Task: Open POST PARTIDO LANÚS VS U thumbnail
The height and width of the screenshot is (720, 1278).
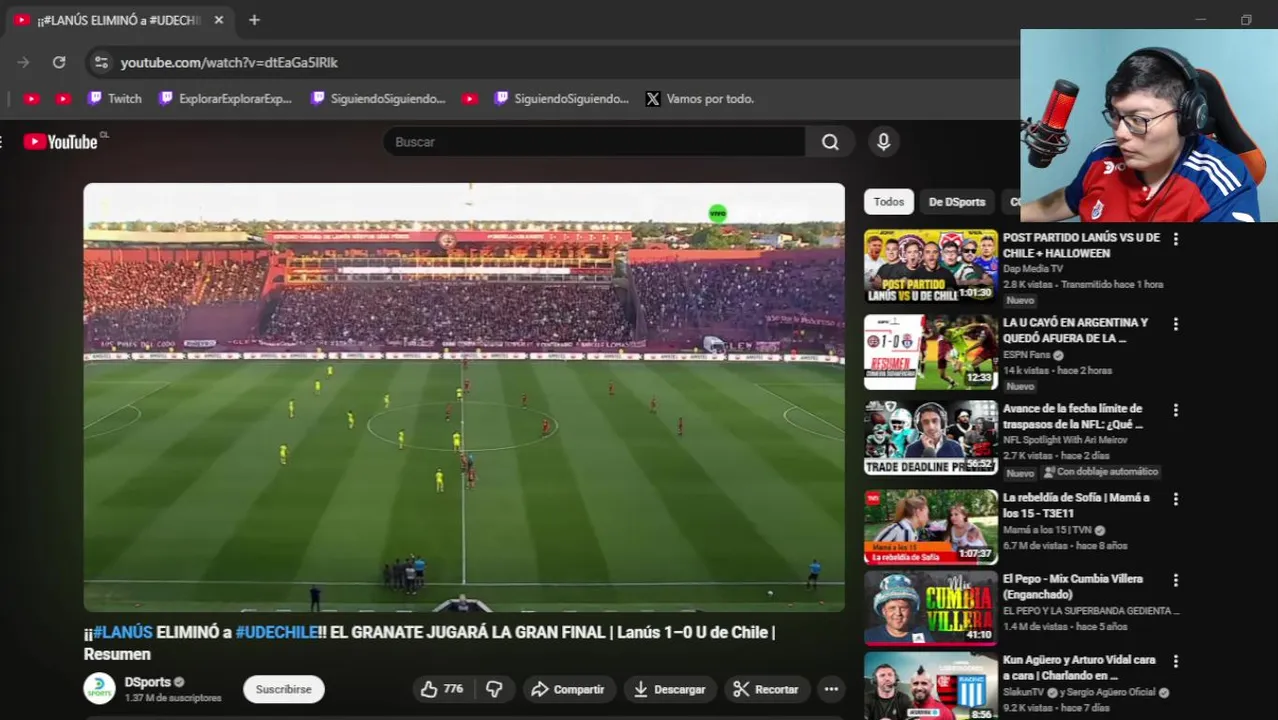Action: (x=931, y=267)
